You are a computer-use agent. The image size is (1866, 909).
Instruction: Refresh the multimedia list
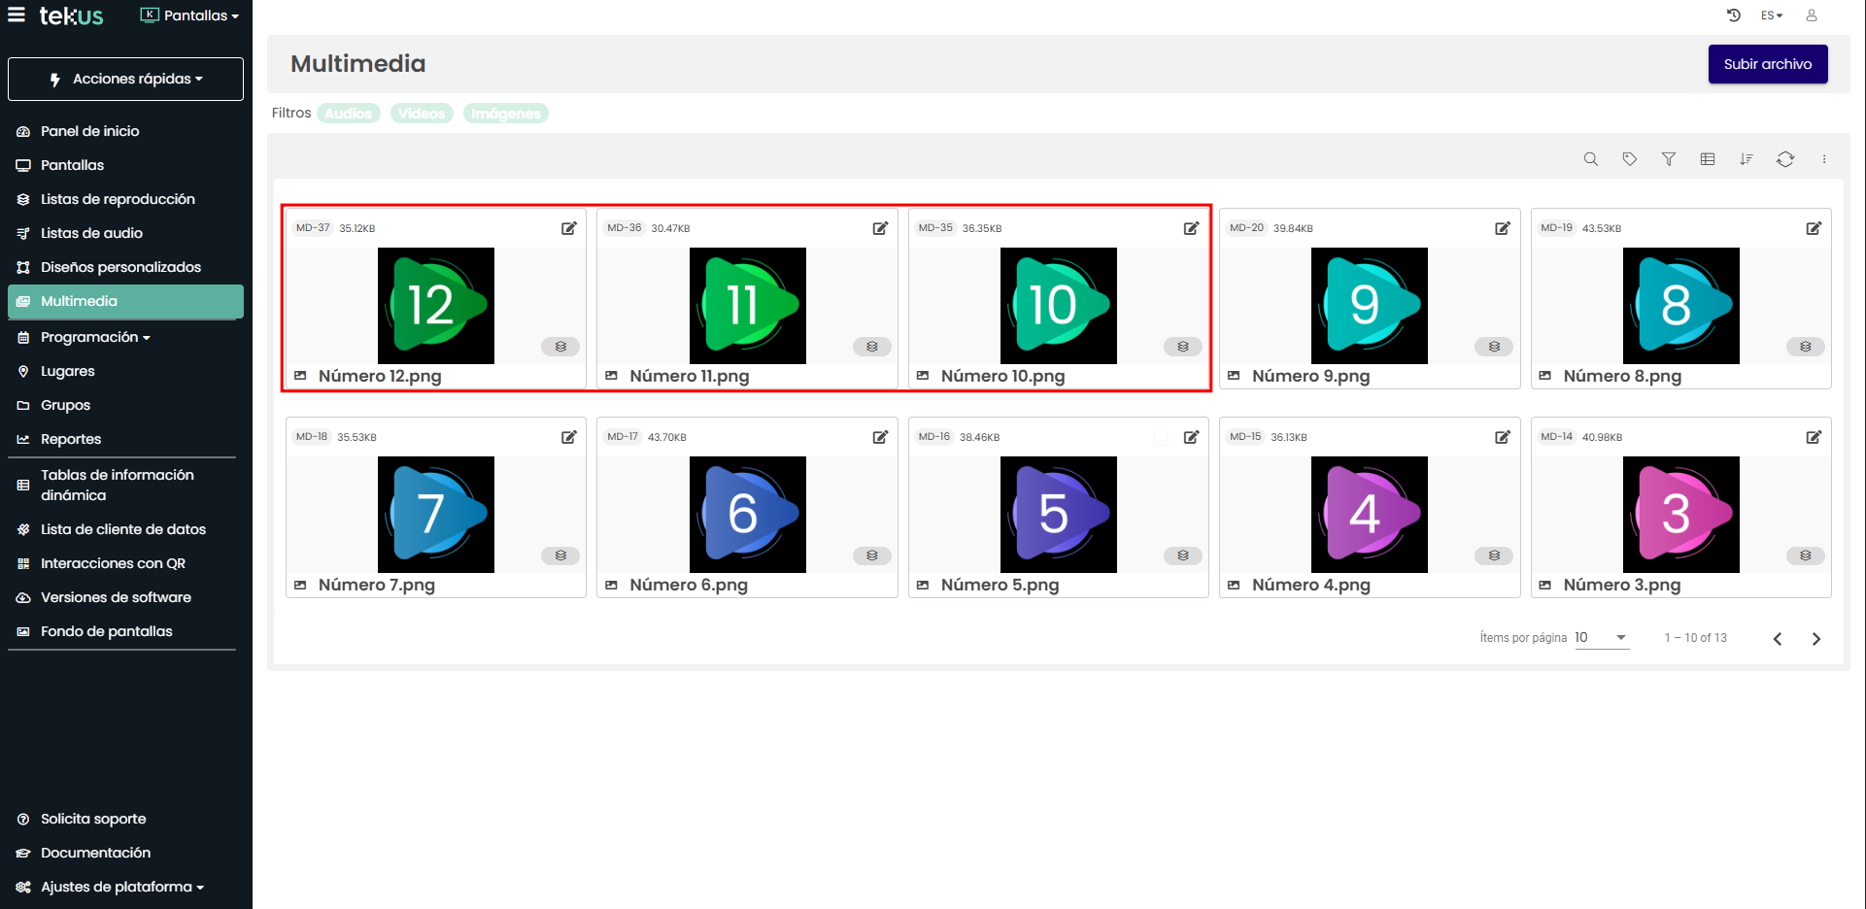[x=1785, y=159]
